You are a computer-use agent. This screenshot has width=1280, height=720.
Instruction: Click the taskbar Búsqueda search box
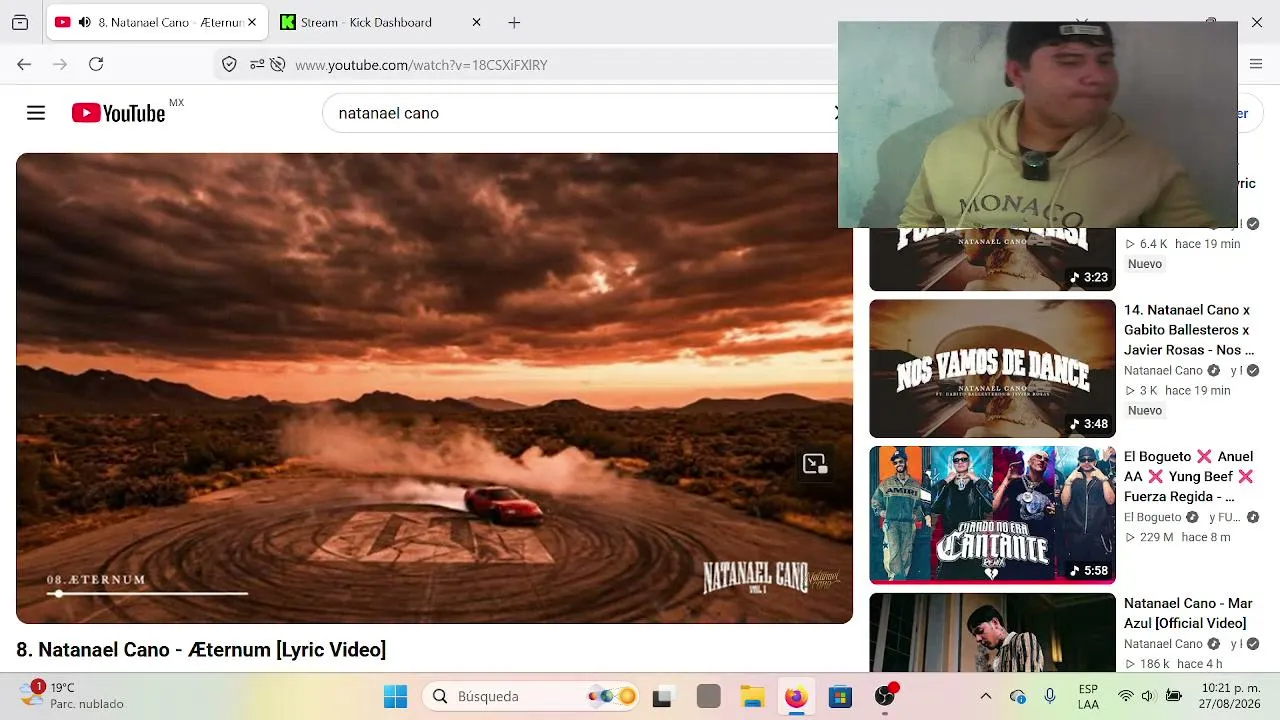(x=530, y=697)
